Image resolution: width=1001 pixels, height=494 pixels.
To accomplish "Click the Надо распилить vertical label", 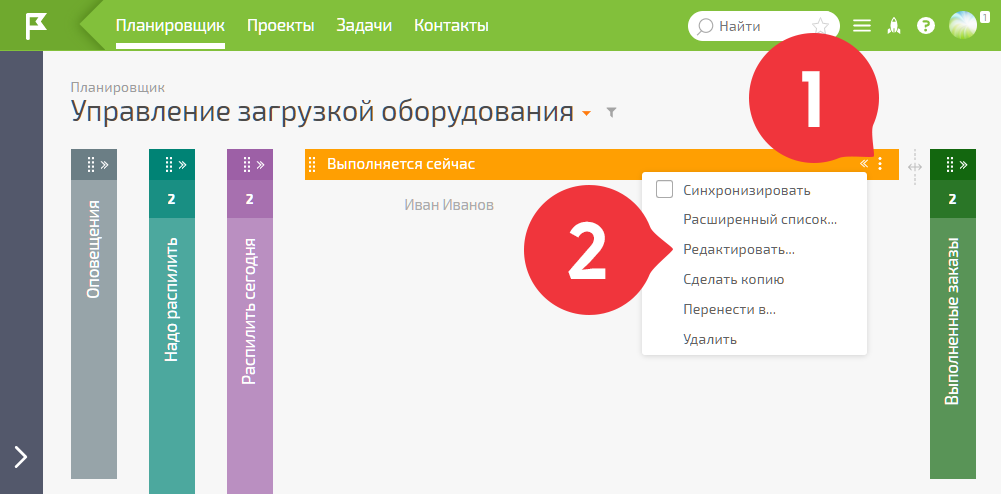I will [171, 300].
